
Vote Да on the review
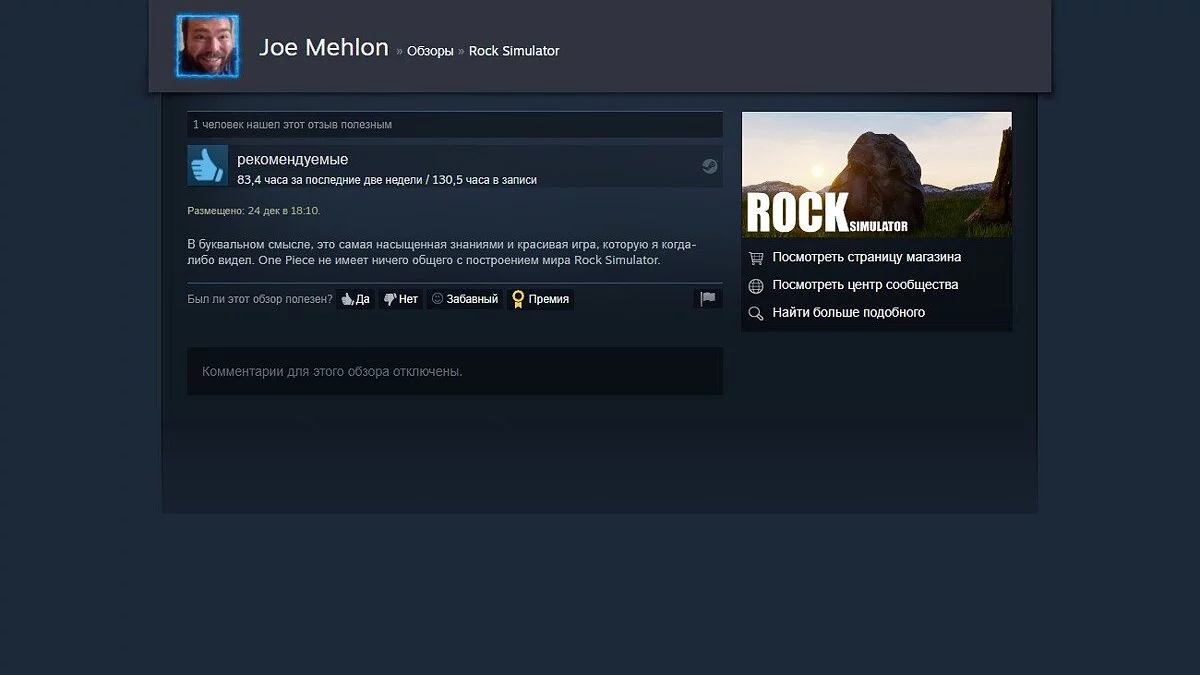pos(355,299)
